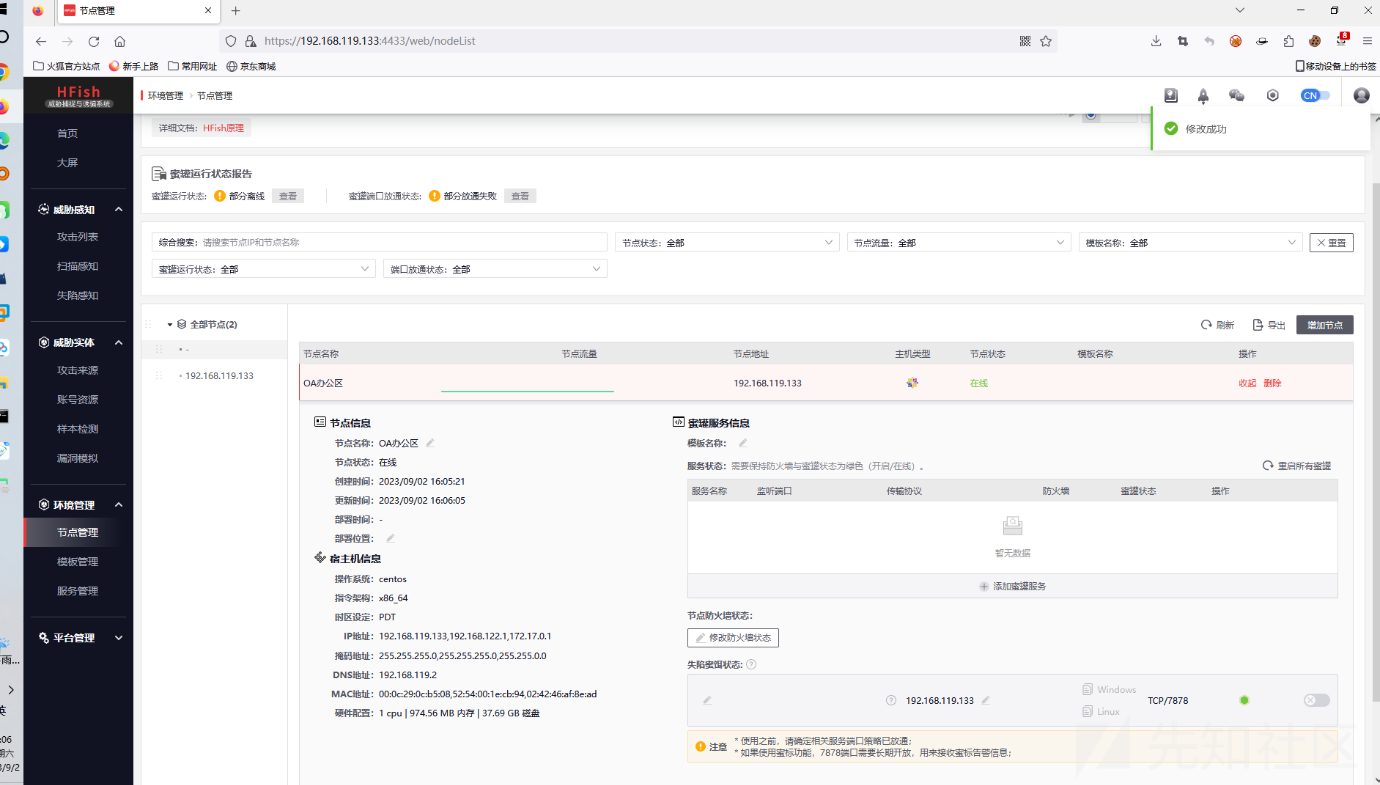Open the user avatar menu

(x=1361, y=96)
